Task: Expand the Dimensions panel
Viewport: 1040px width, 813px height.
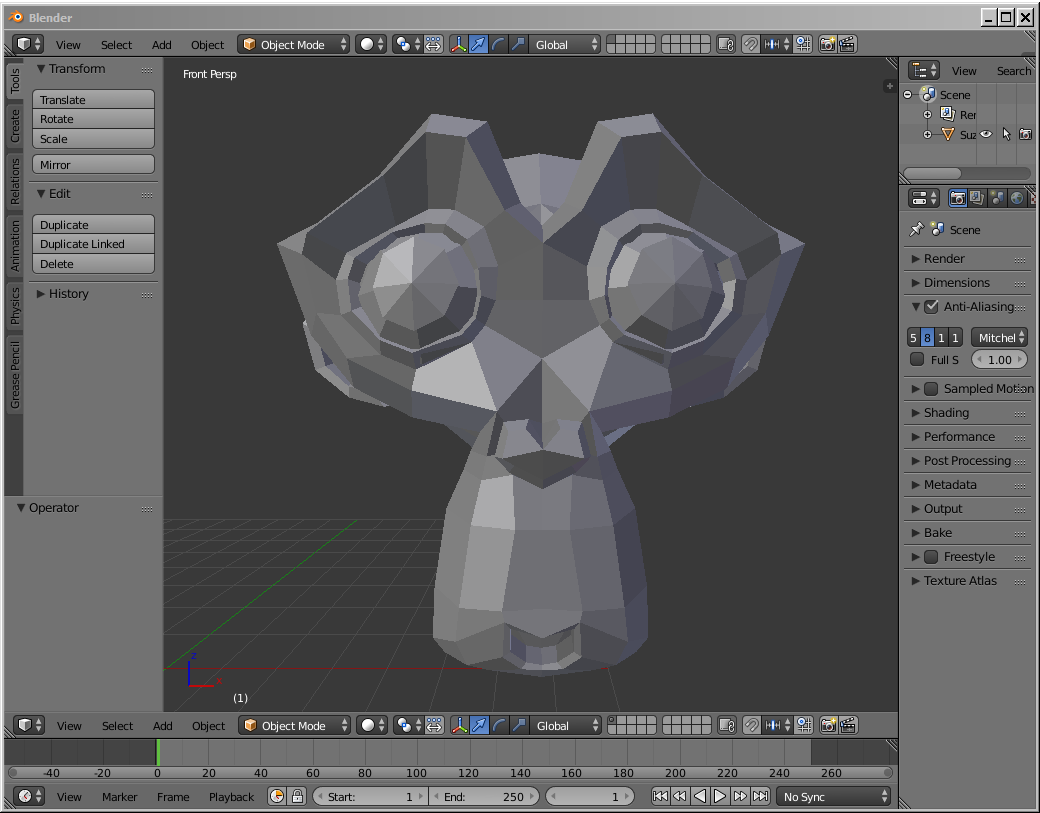Action: [x=956, y=283]
